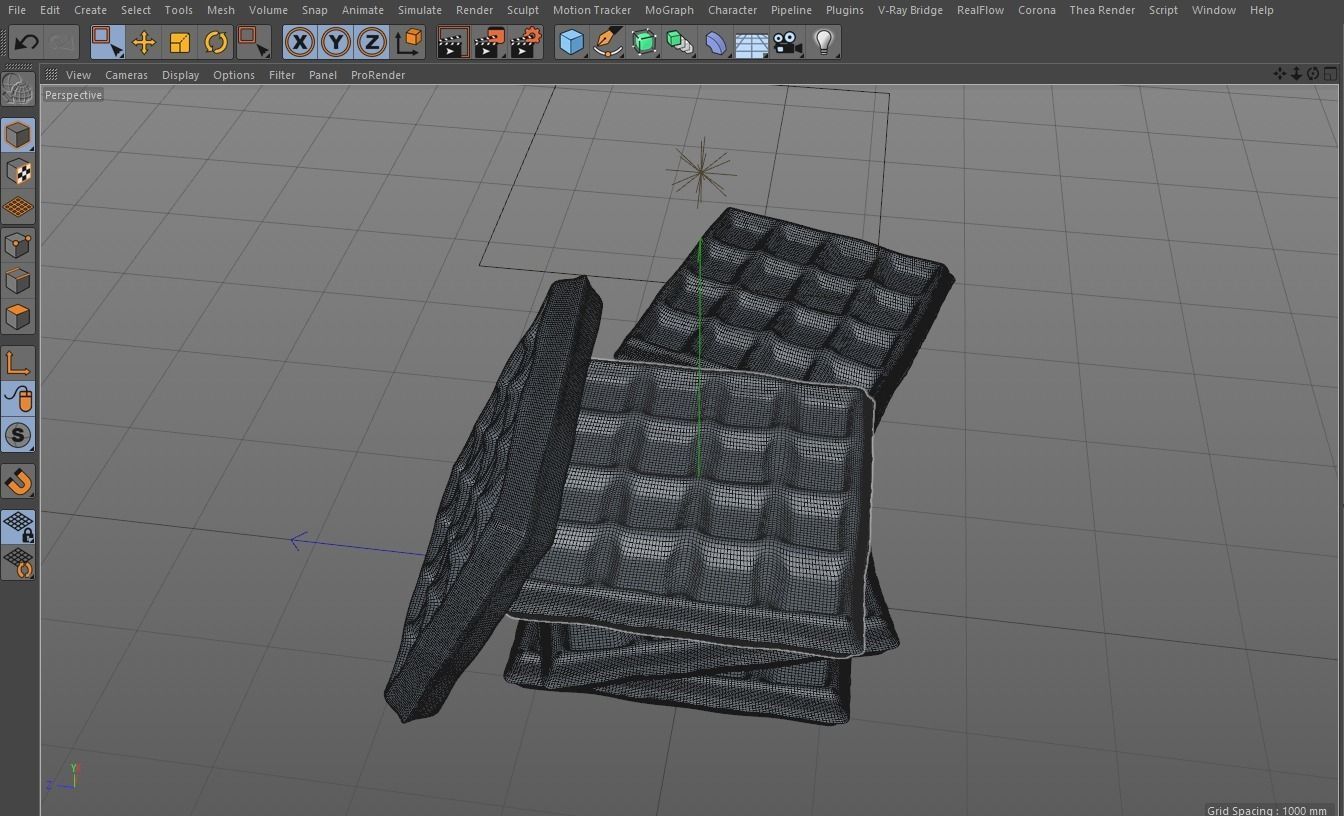This screenshot has height=816, width=1344.
Task: Open the Sculpt menu
Action: [x=523, y=10]
